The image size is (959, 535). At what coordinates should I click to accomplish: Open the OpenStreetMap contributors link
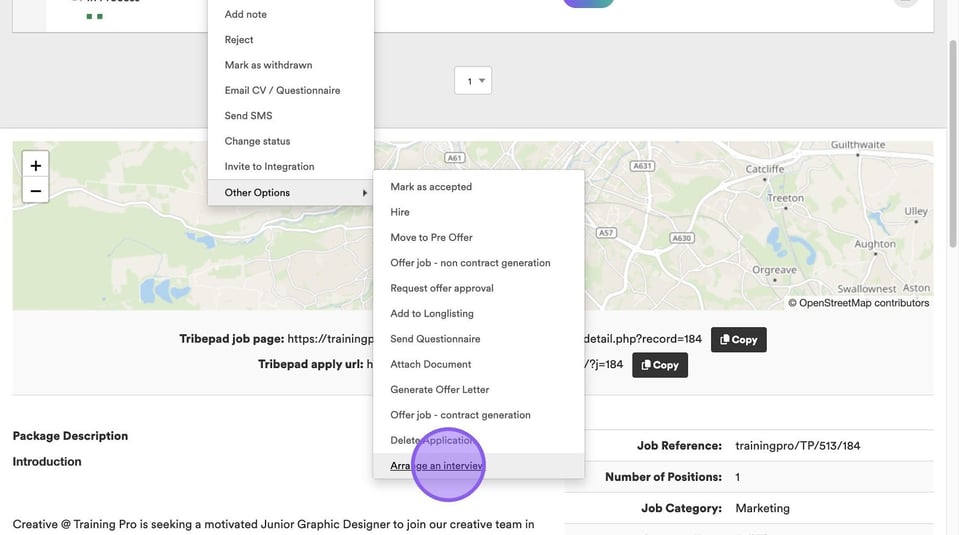tap(864, 303)
